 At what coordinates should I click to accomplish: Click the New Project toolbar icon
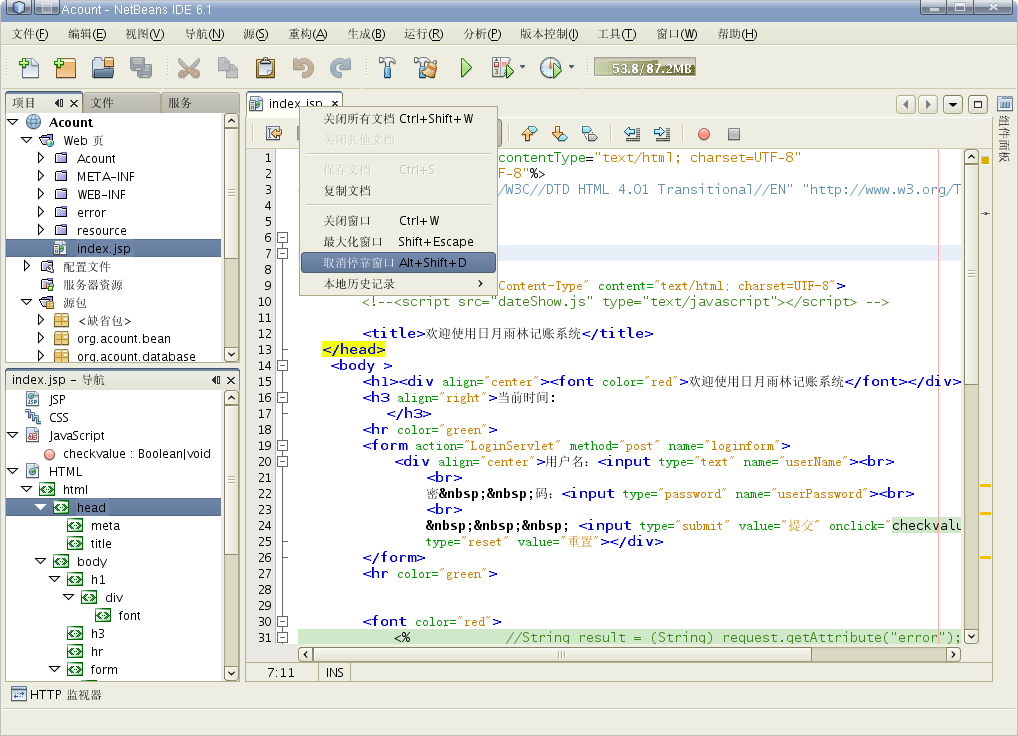(x=65, y=67)
